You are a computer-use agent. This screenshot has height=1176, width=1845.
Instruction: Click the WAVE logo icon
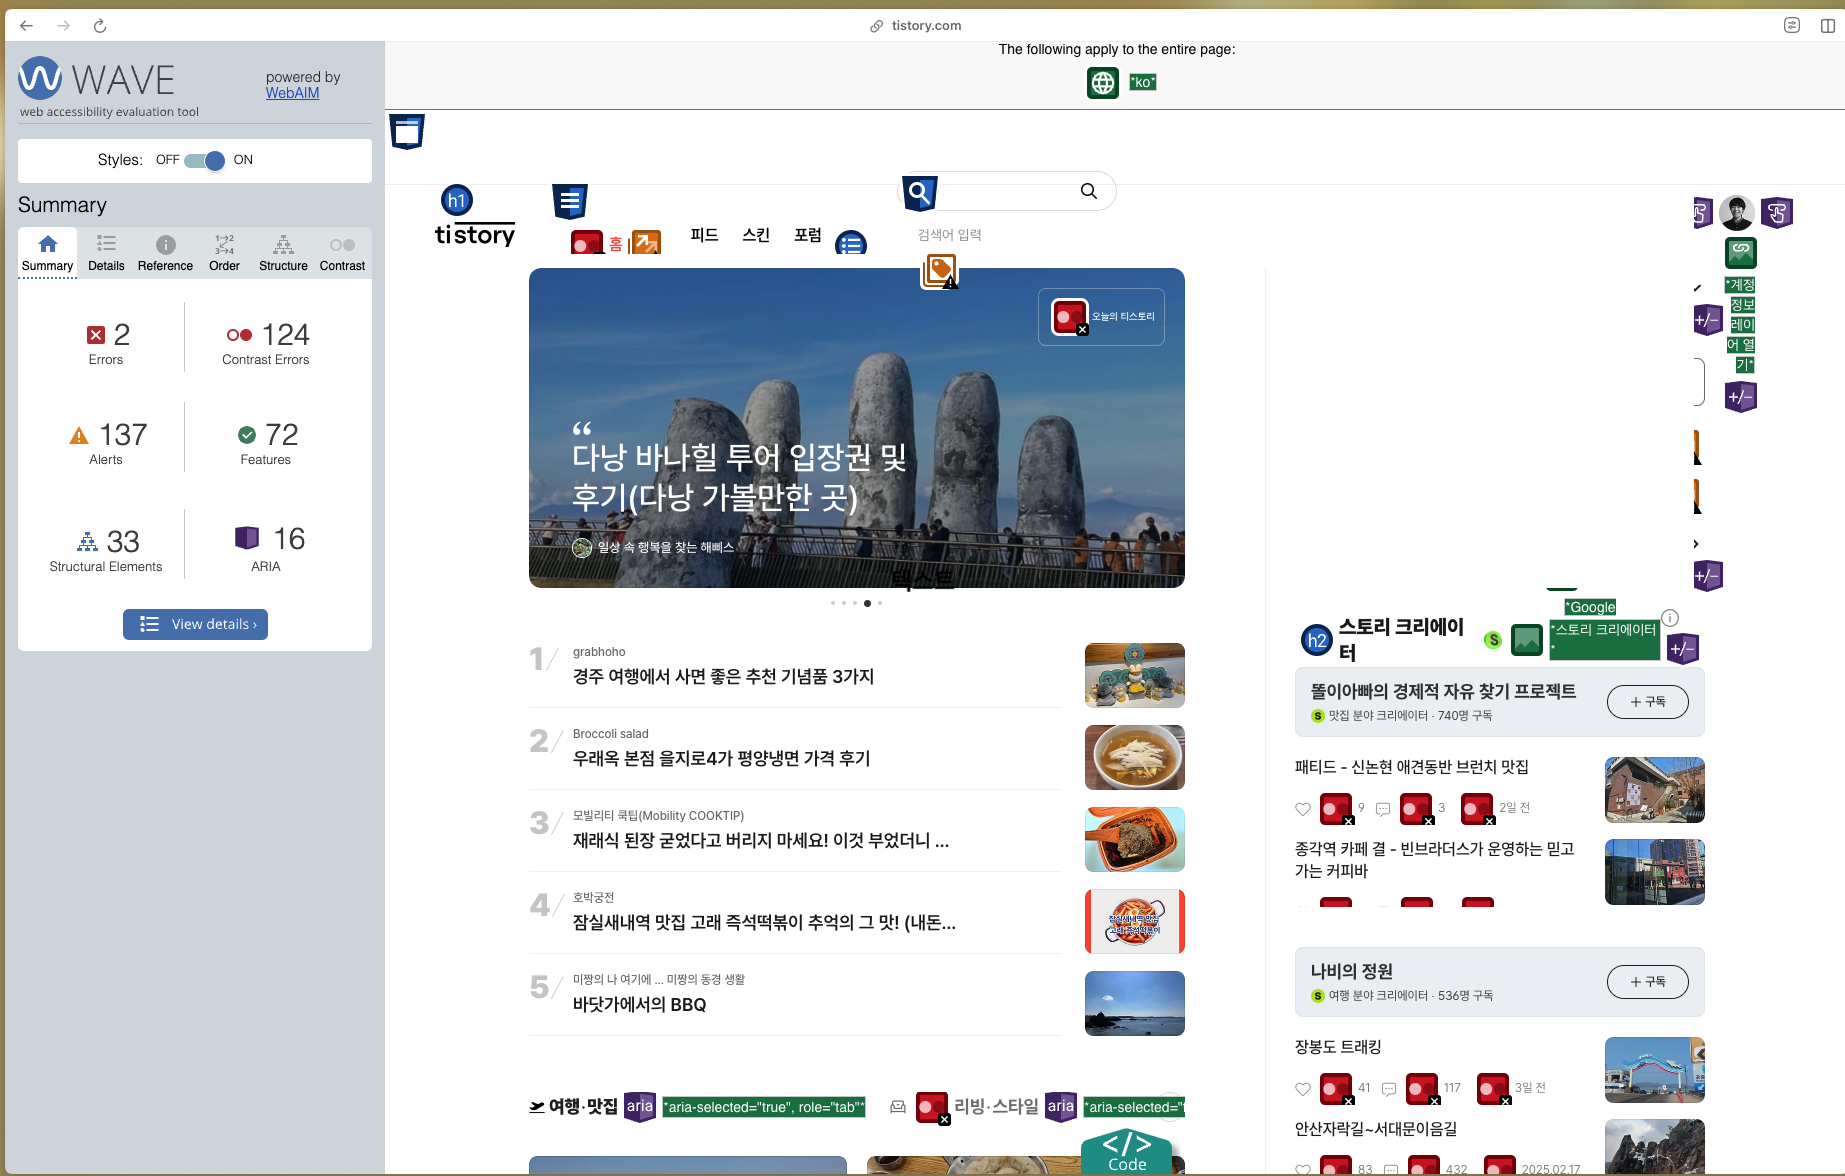40,78
